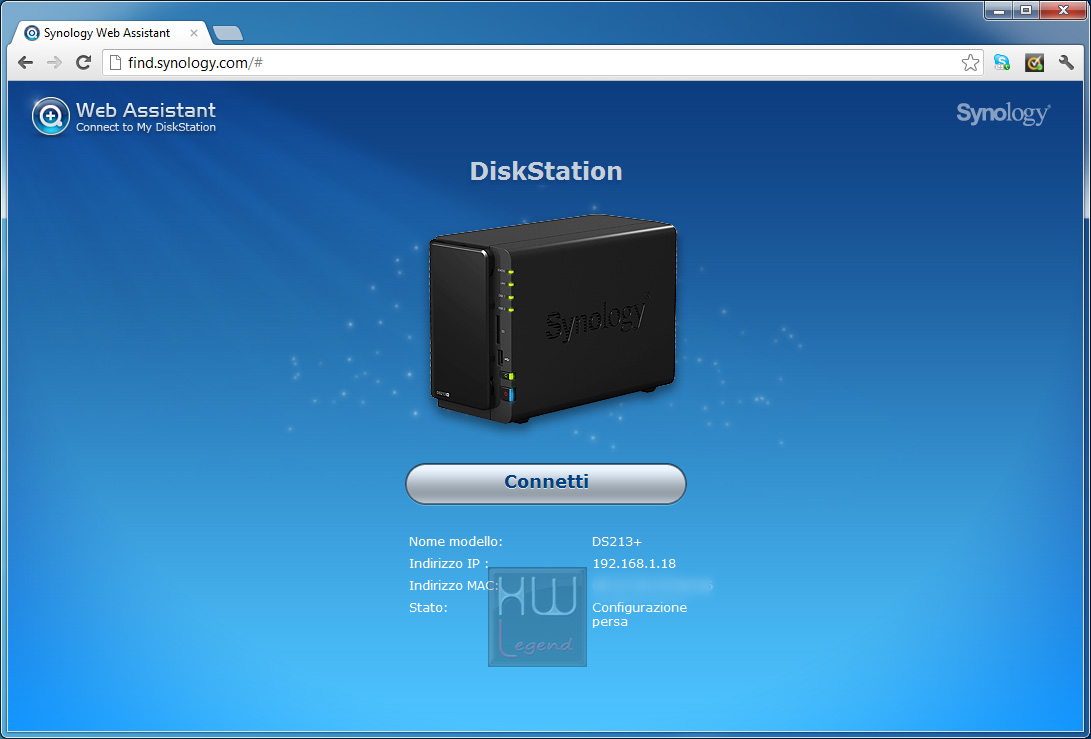
Task: Click the yellow checkmark extension icon
Action: 1035,63
